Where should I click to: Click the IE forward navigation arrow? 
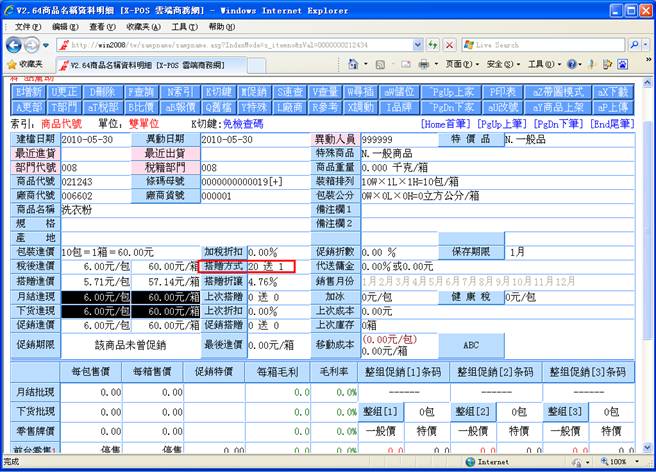click(35, 45)
